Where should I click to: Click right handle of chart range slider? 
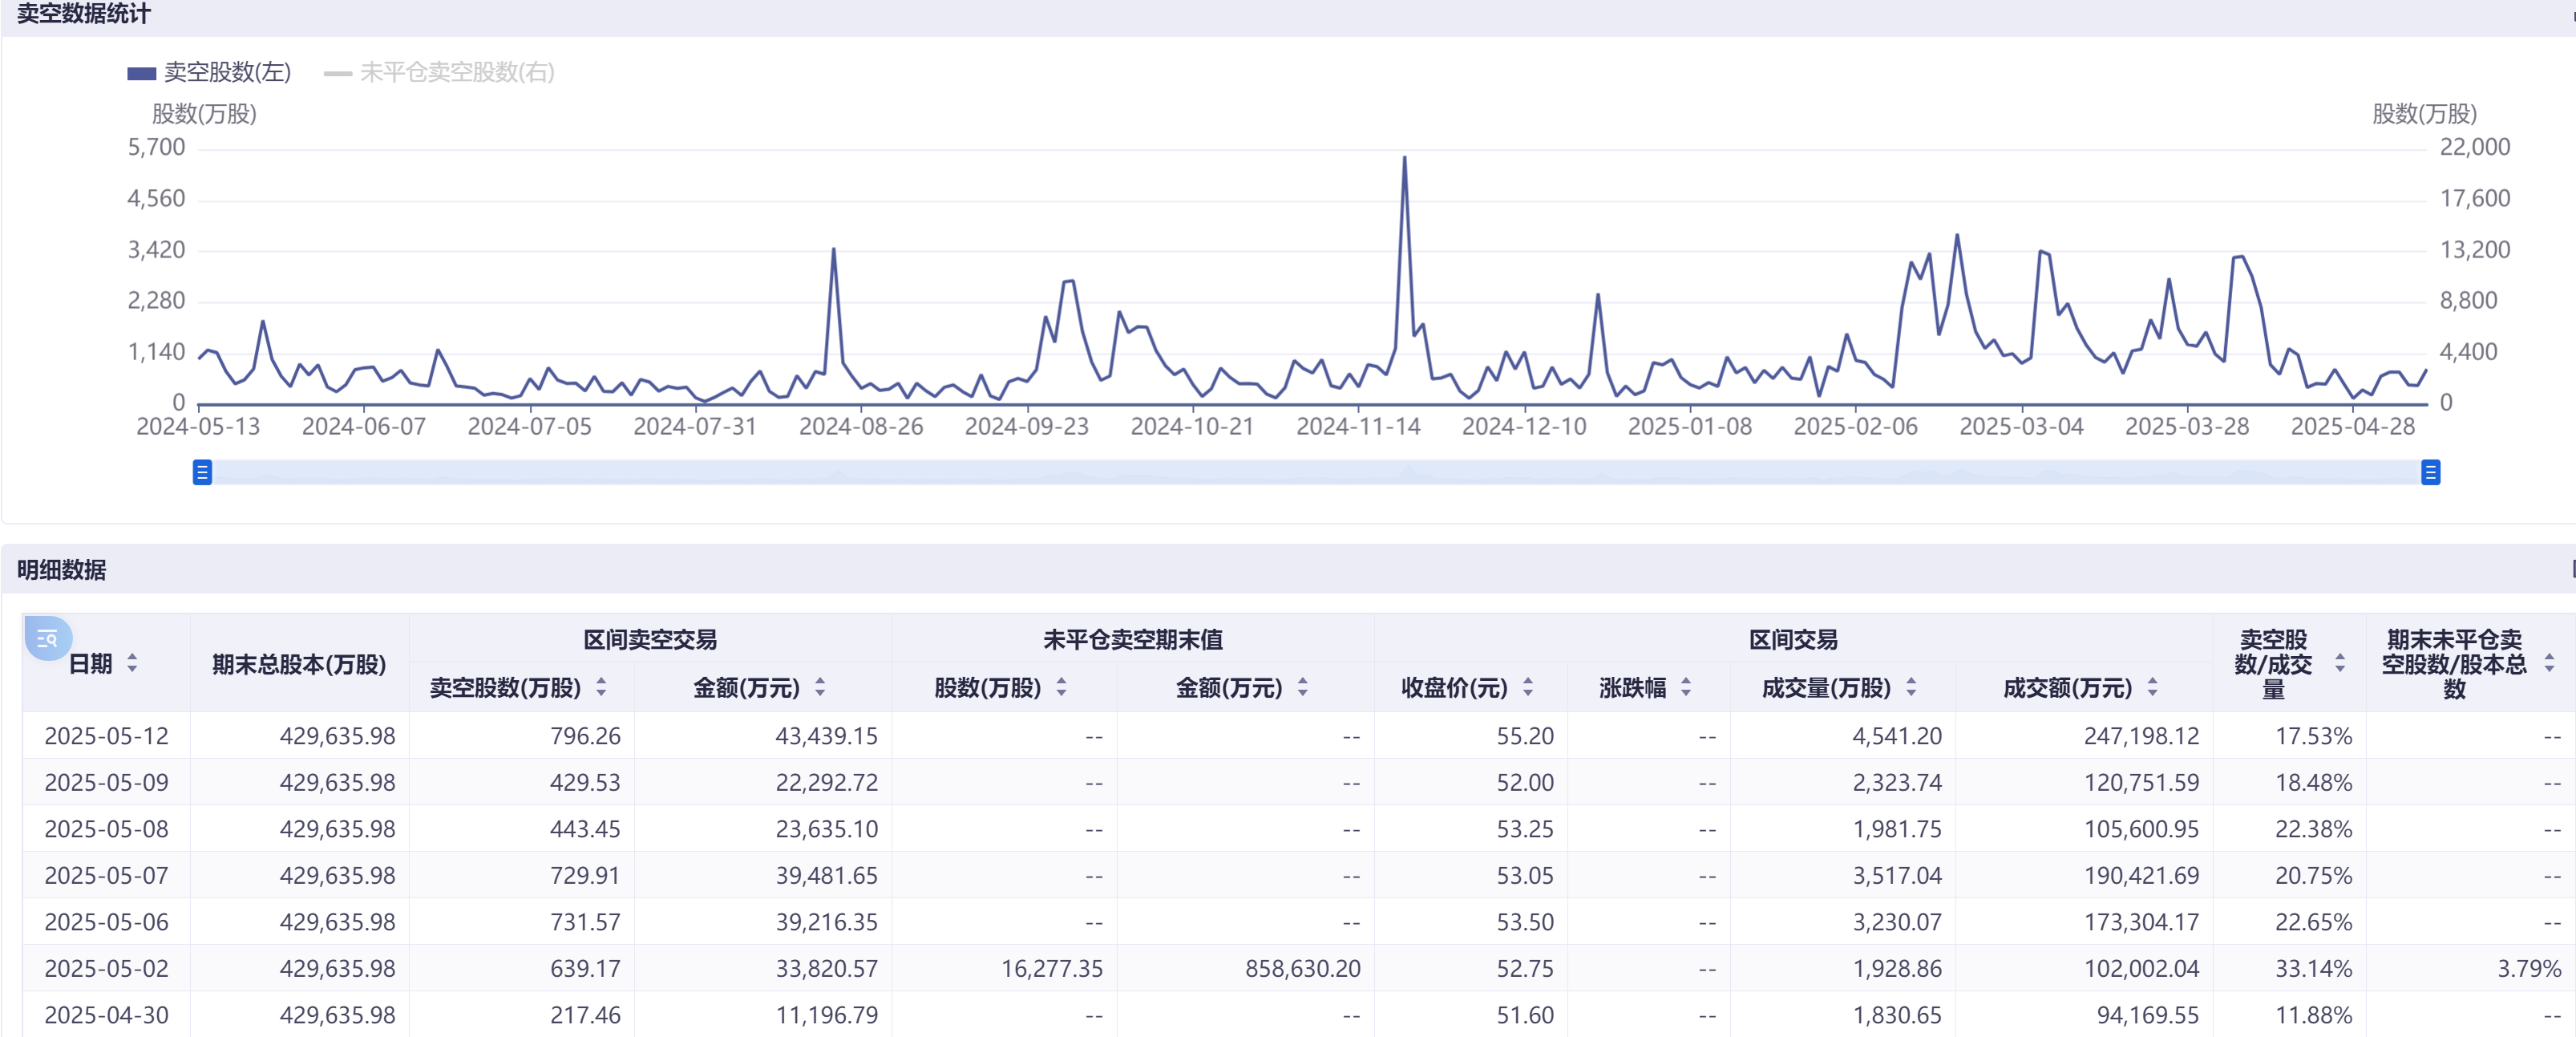(2430, 472)
